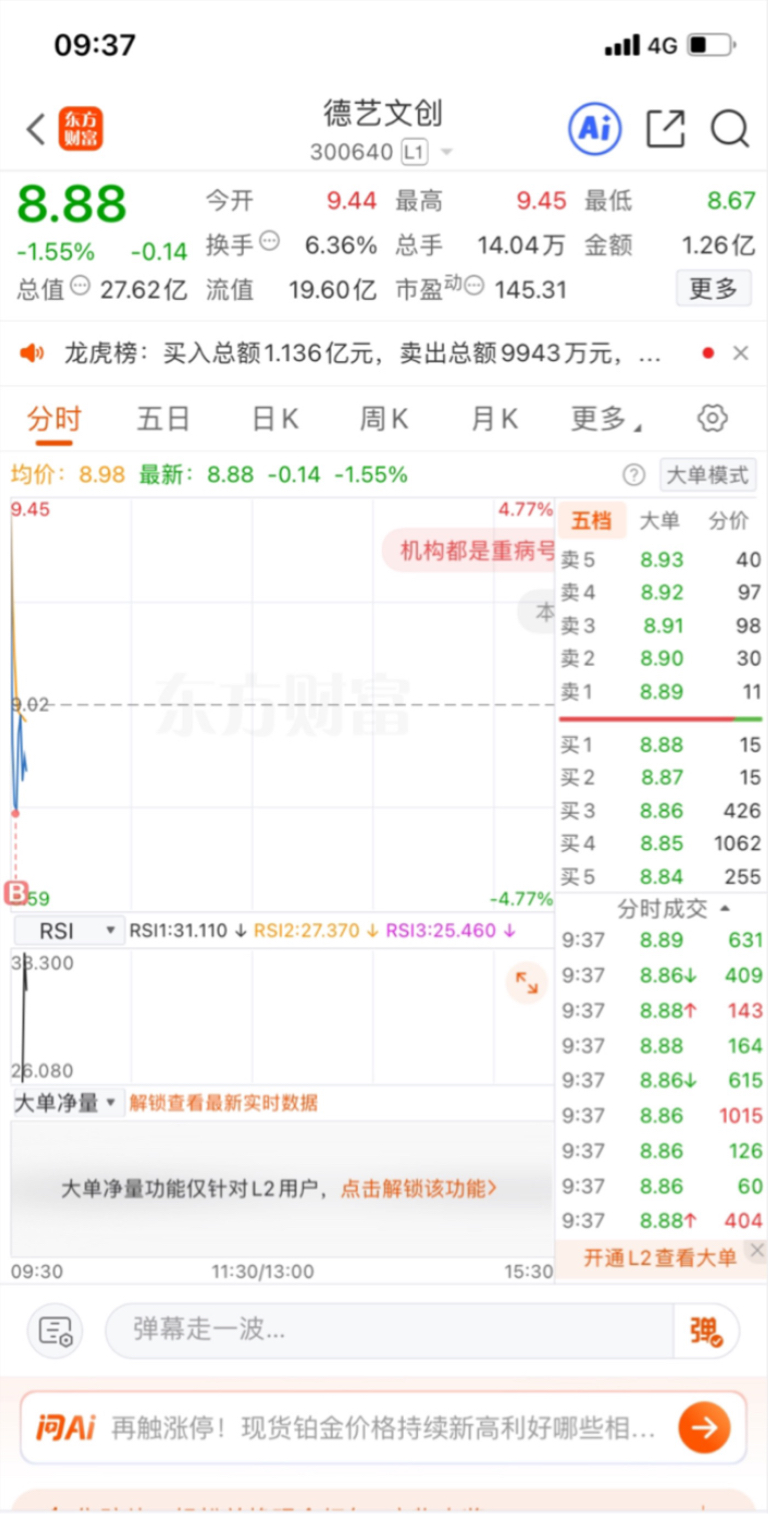Open the Ai assistant icon
Screen dimensions: 768x1514
[x=595, y=128]
